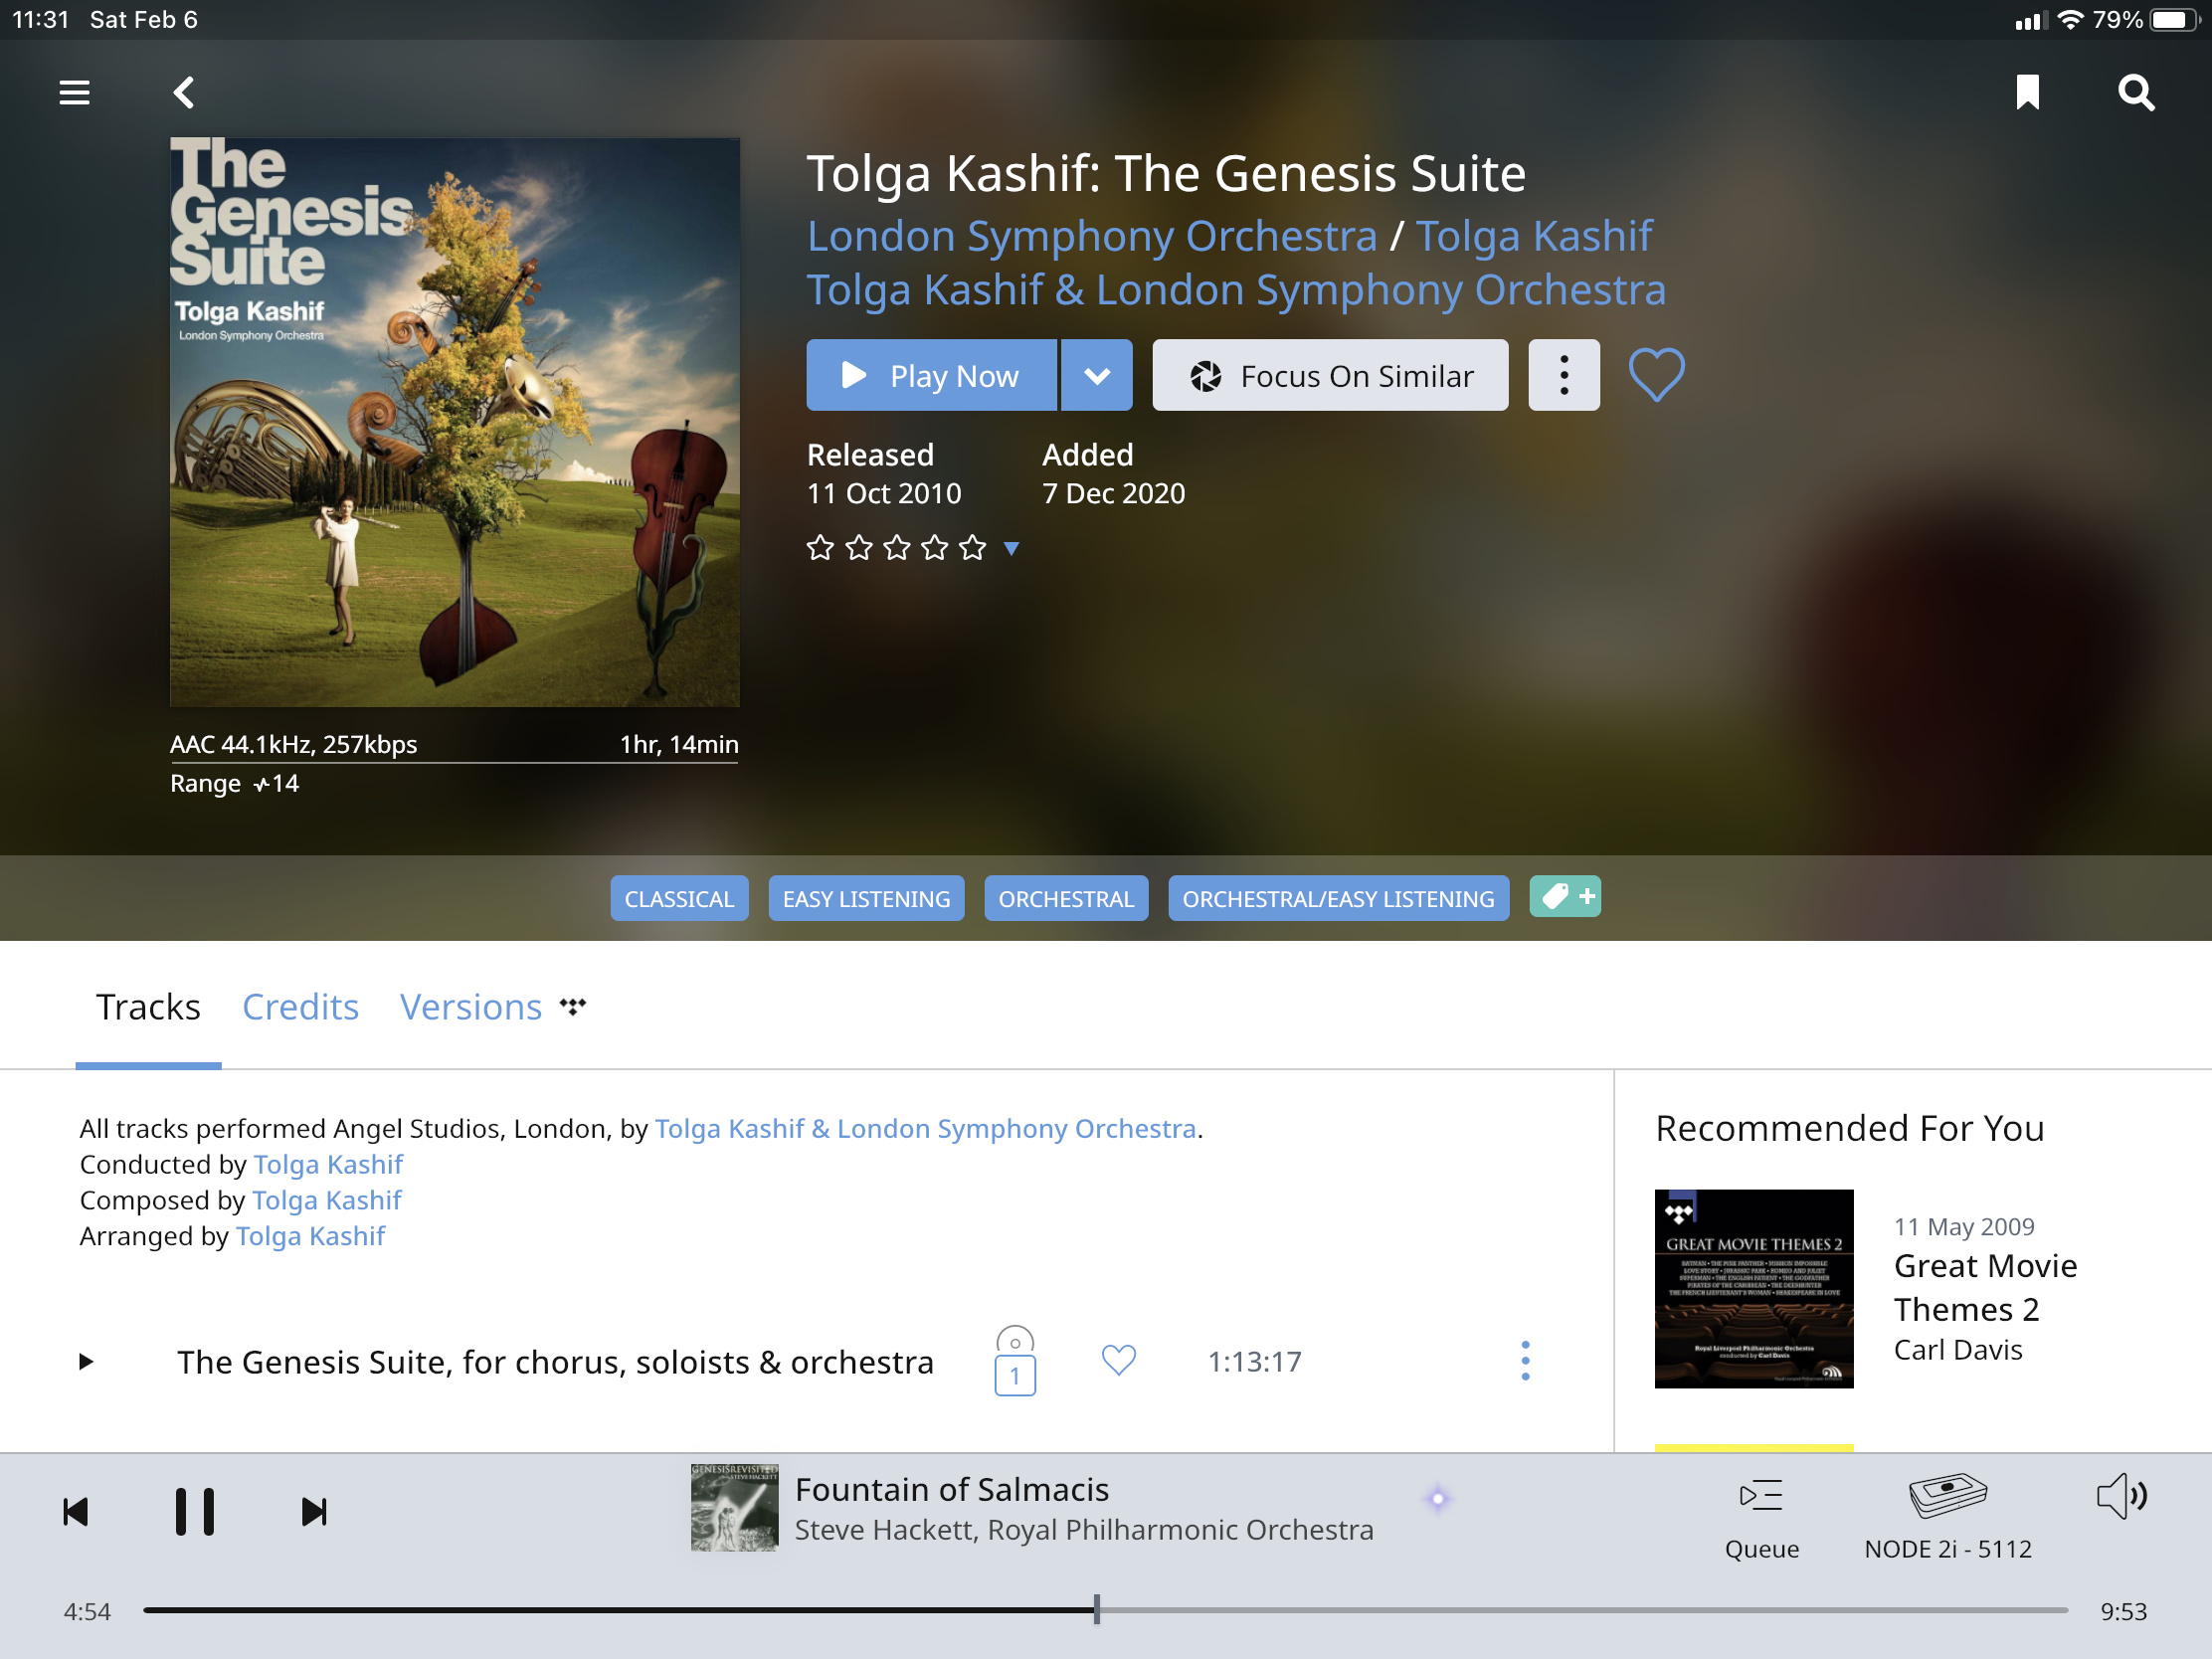The width and height of the screenshot is (2212, 1659).
Task: Rate the album one star
Action: pos(820,547)
